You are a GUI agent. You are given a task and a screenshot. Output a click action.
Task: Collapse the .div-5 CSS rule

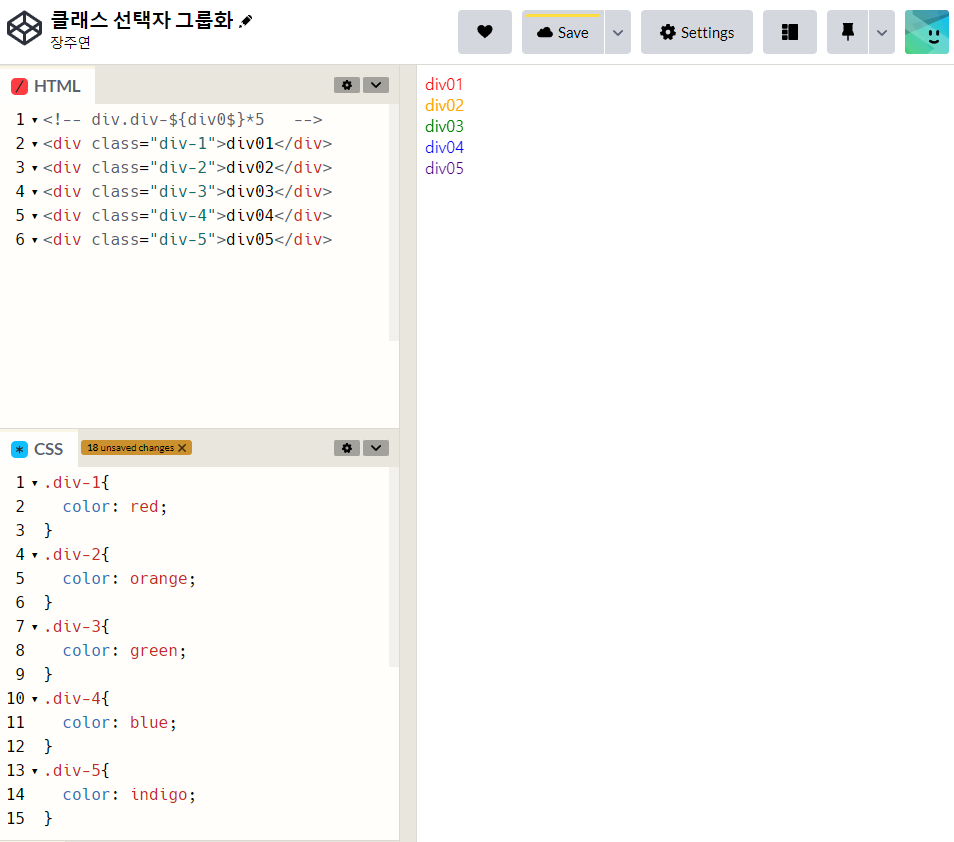pos(35,771)
